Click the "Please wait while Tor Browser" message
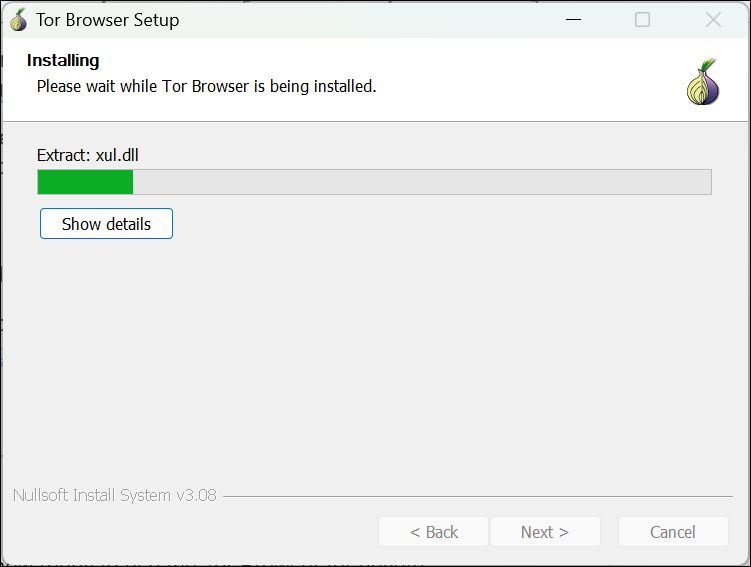 206,87
